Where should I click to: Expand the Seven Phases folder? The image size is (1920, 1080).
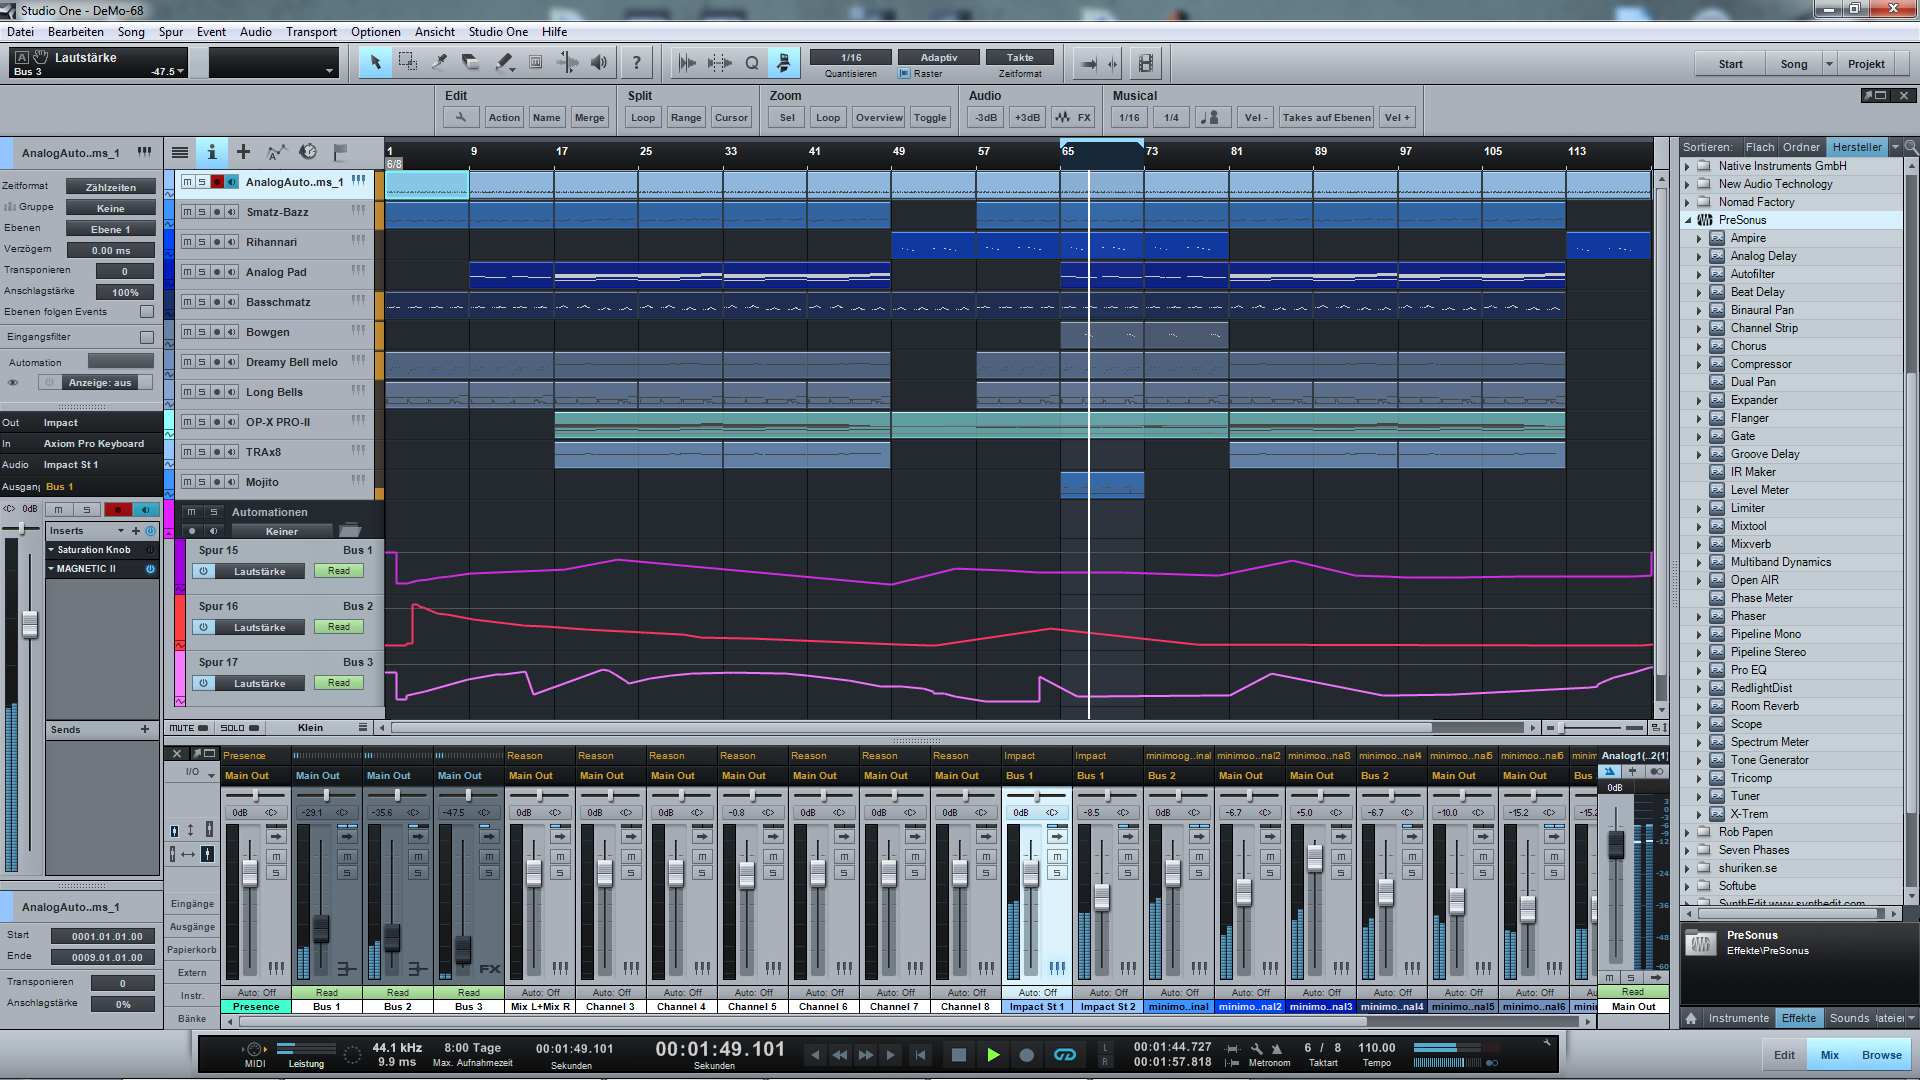click(1688, 850)
